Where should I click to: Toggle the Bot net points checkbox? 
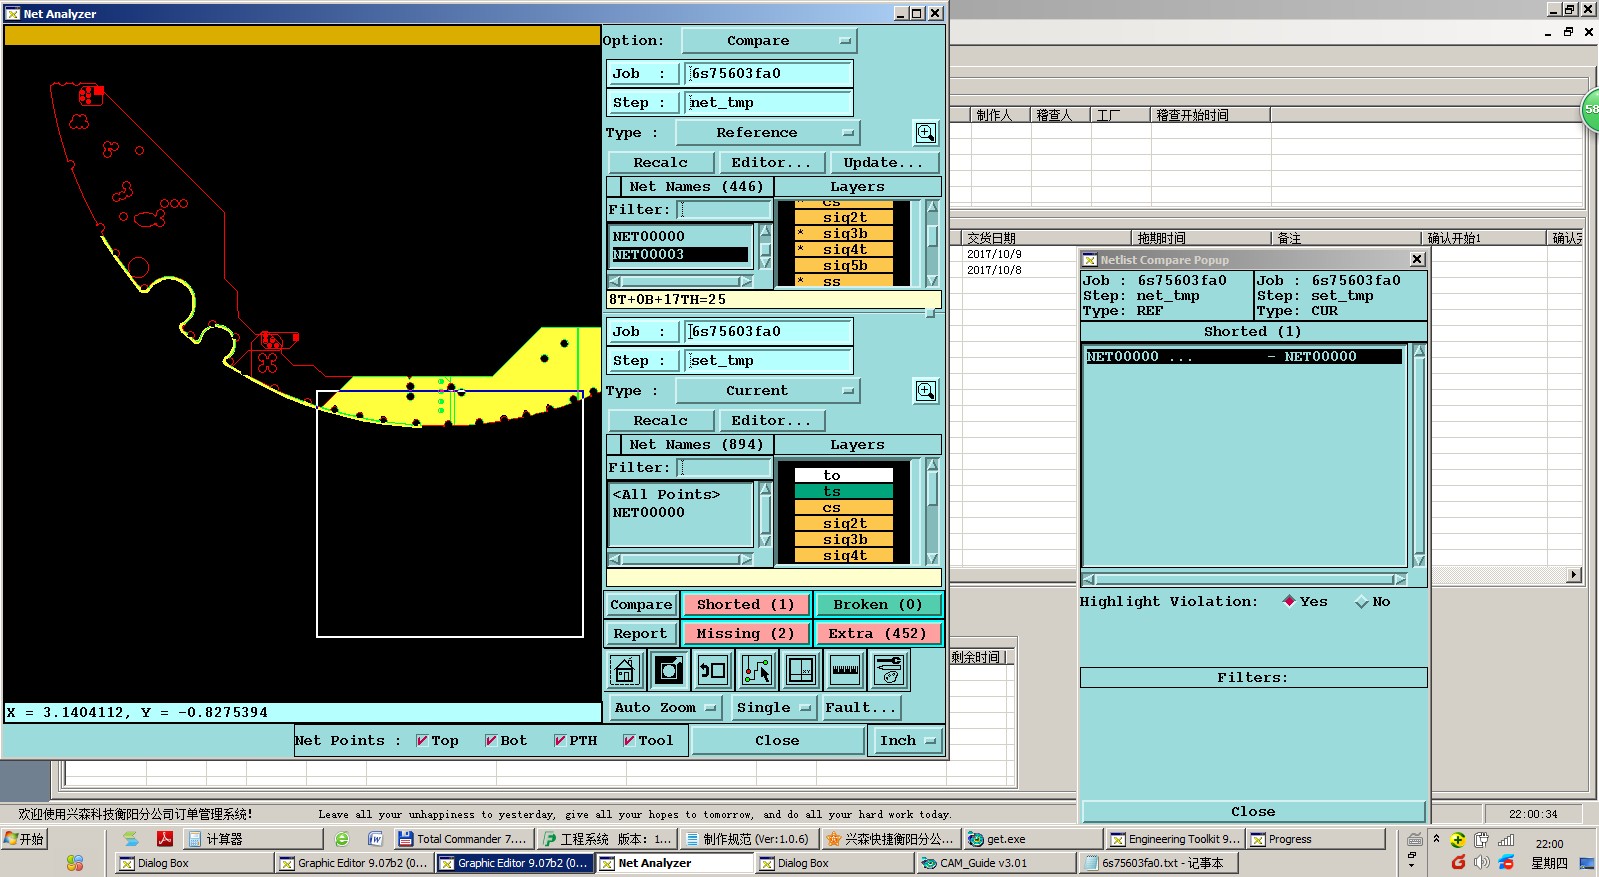click(x=491, y=741)
